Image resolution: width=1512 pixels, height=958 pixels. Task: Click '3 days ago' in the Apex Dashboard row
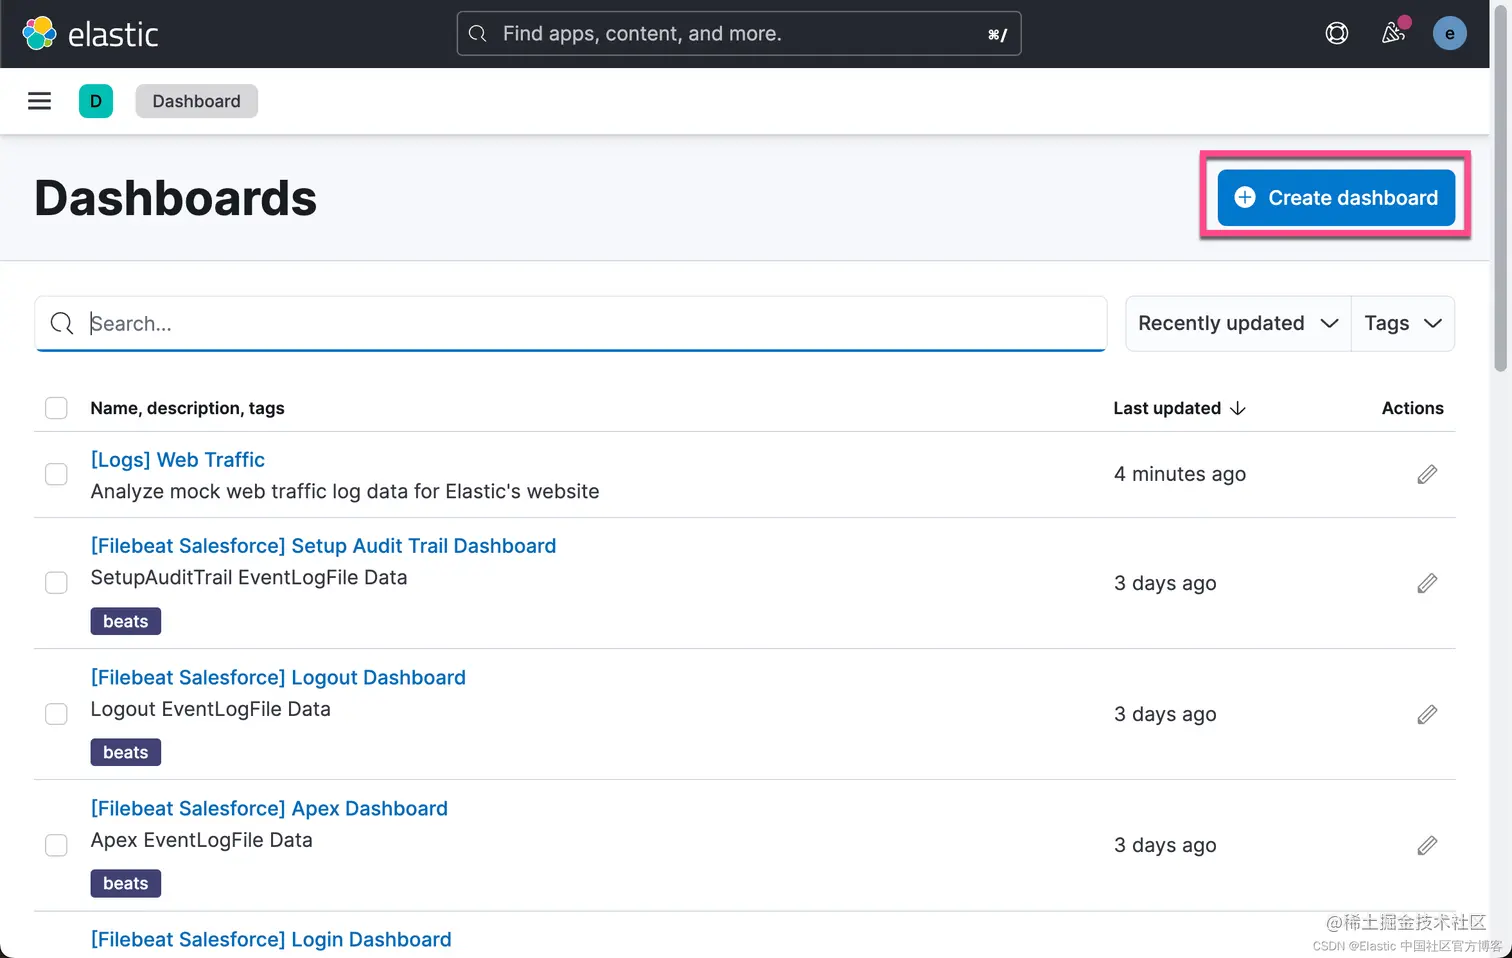1165,845
